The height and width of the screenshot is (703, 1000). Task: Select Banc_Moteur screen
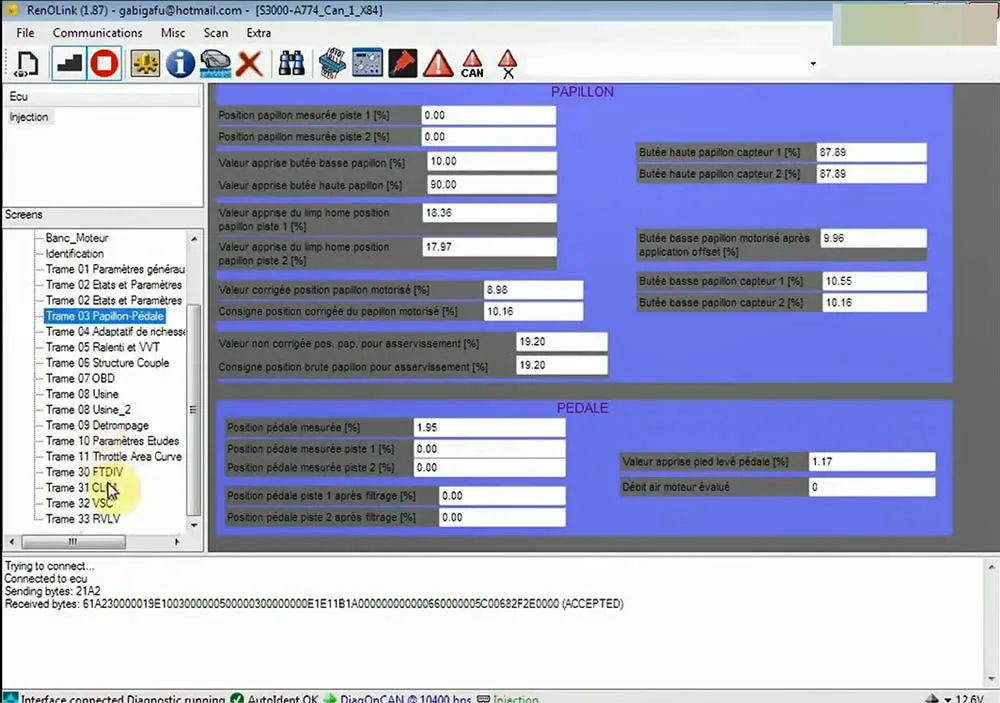point(77,238)
